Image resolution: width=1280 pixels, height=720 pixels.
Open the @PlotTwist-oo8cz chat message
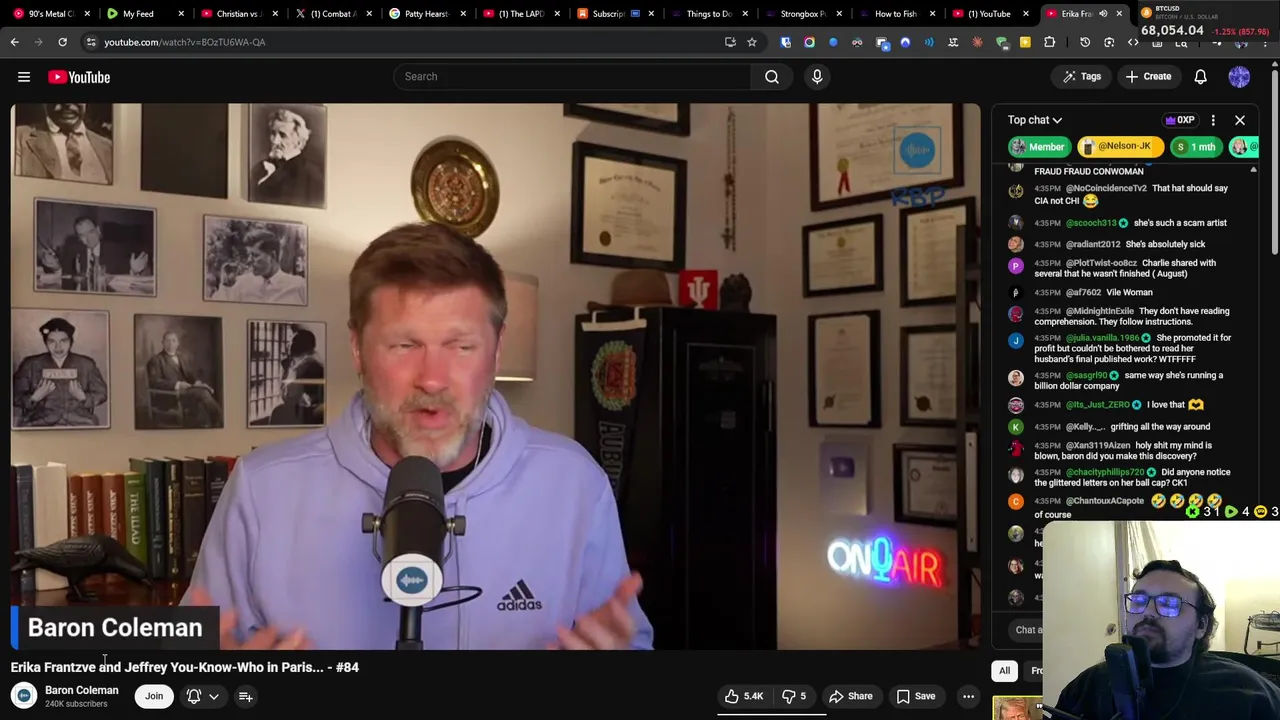tap(1130, 268)
